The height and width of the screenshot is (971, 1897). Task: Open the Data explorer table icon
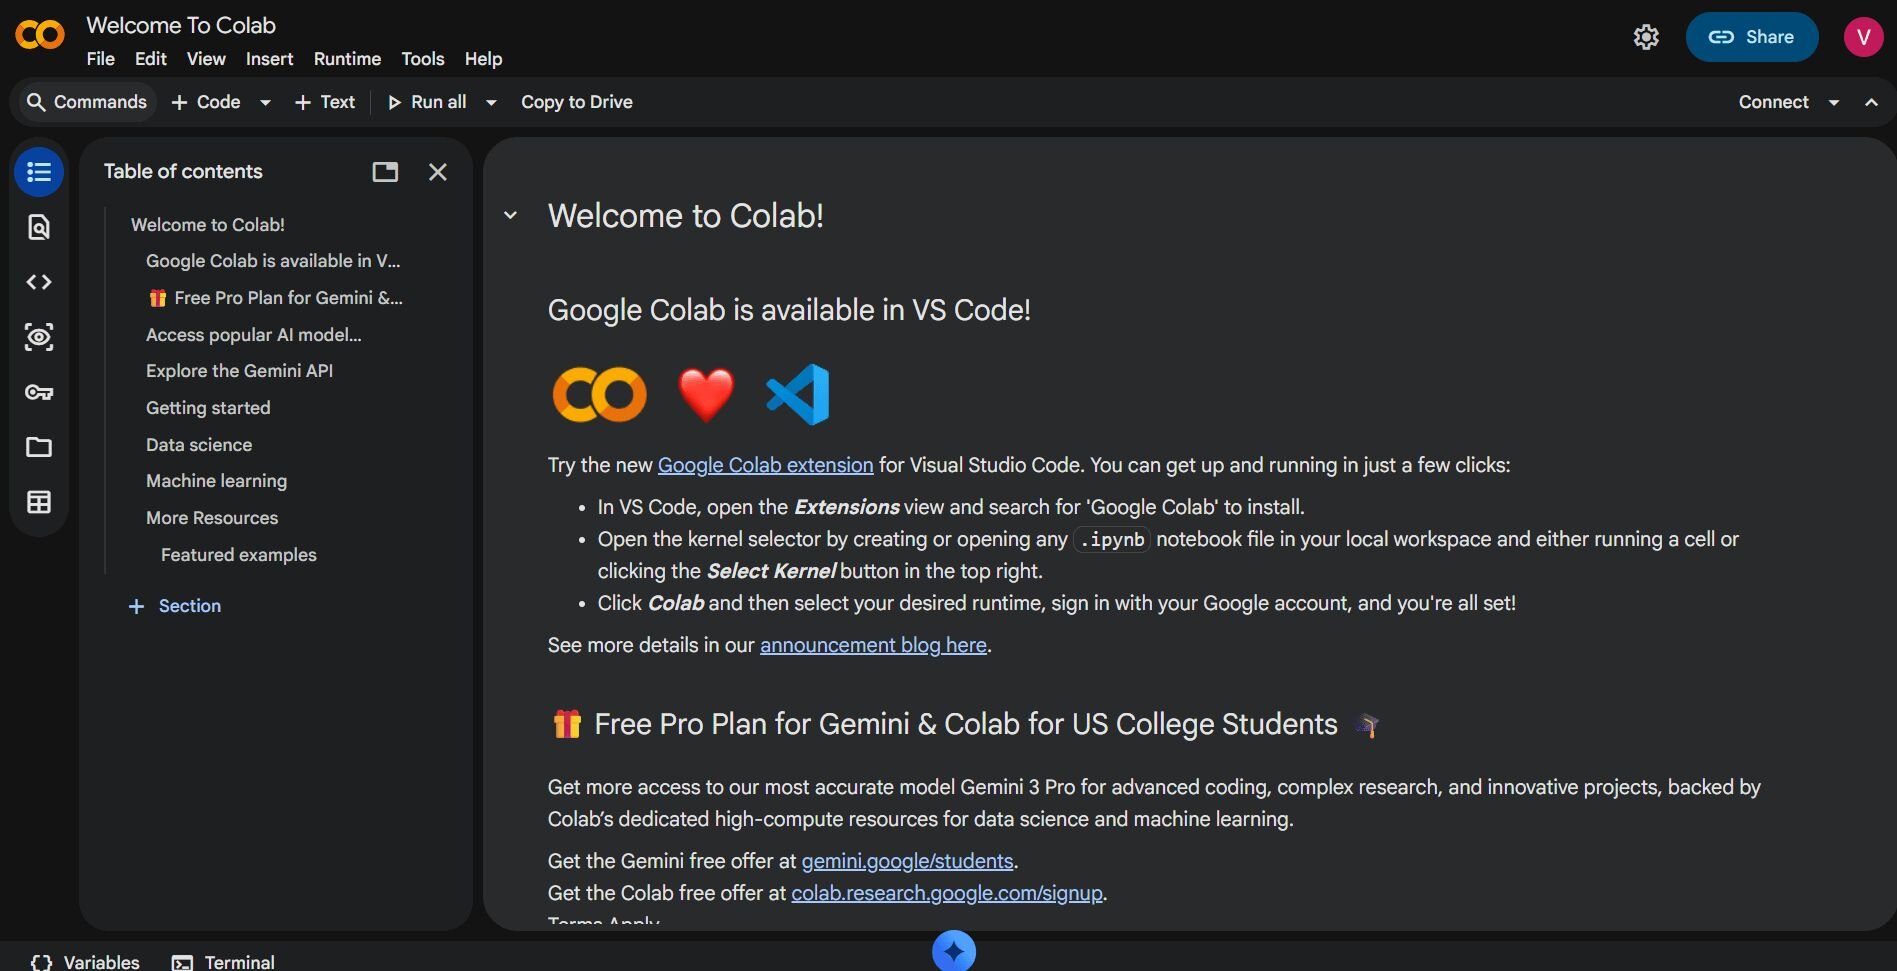point(38,502)
